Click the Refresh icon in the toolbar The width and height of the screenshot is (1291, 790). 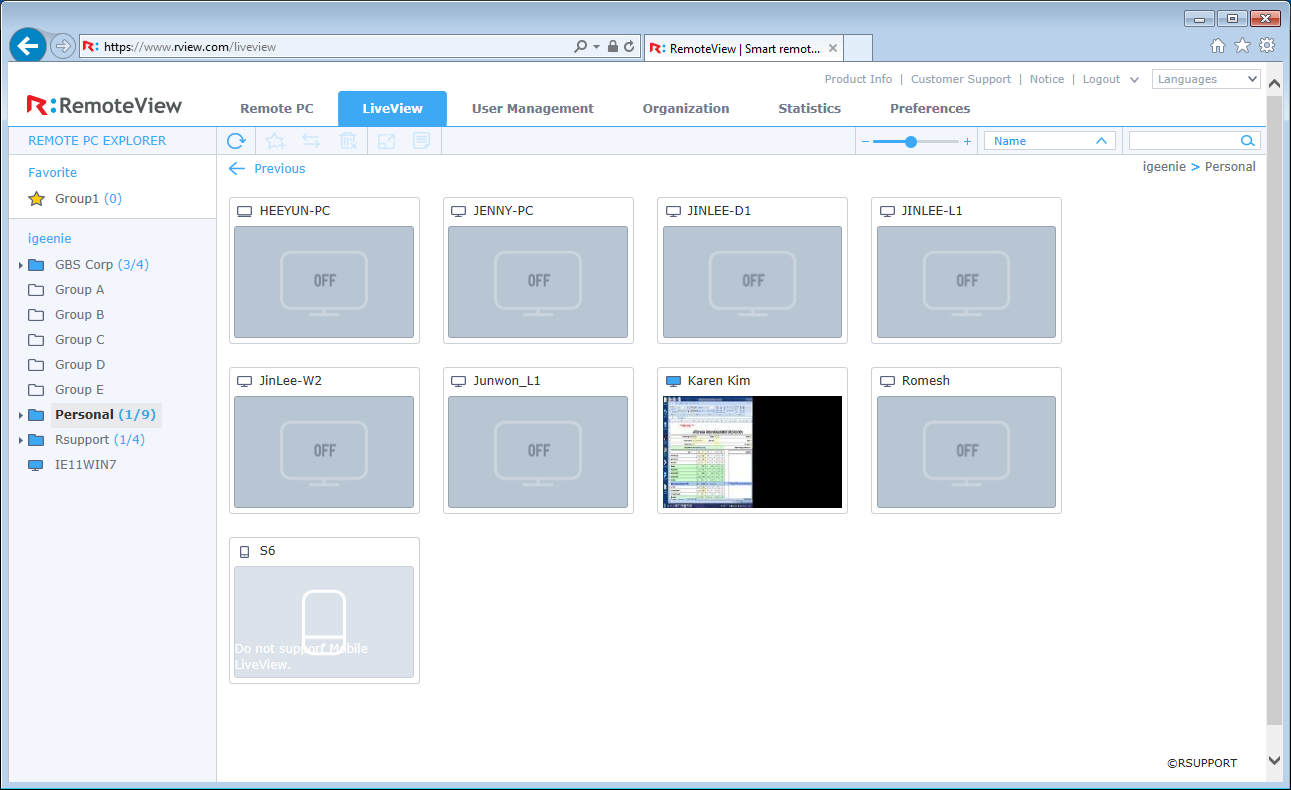point(236,141)
